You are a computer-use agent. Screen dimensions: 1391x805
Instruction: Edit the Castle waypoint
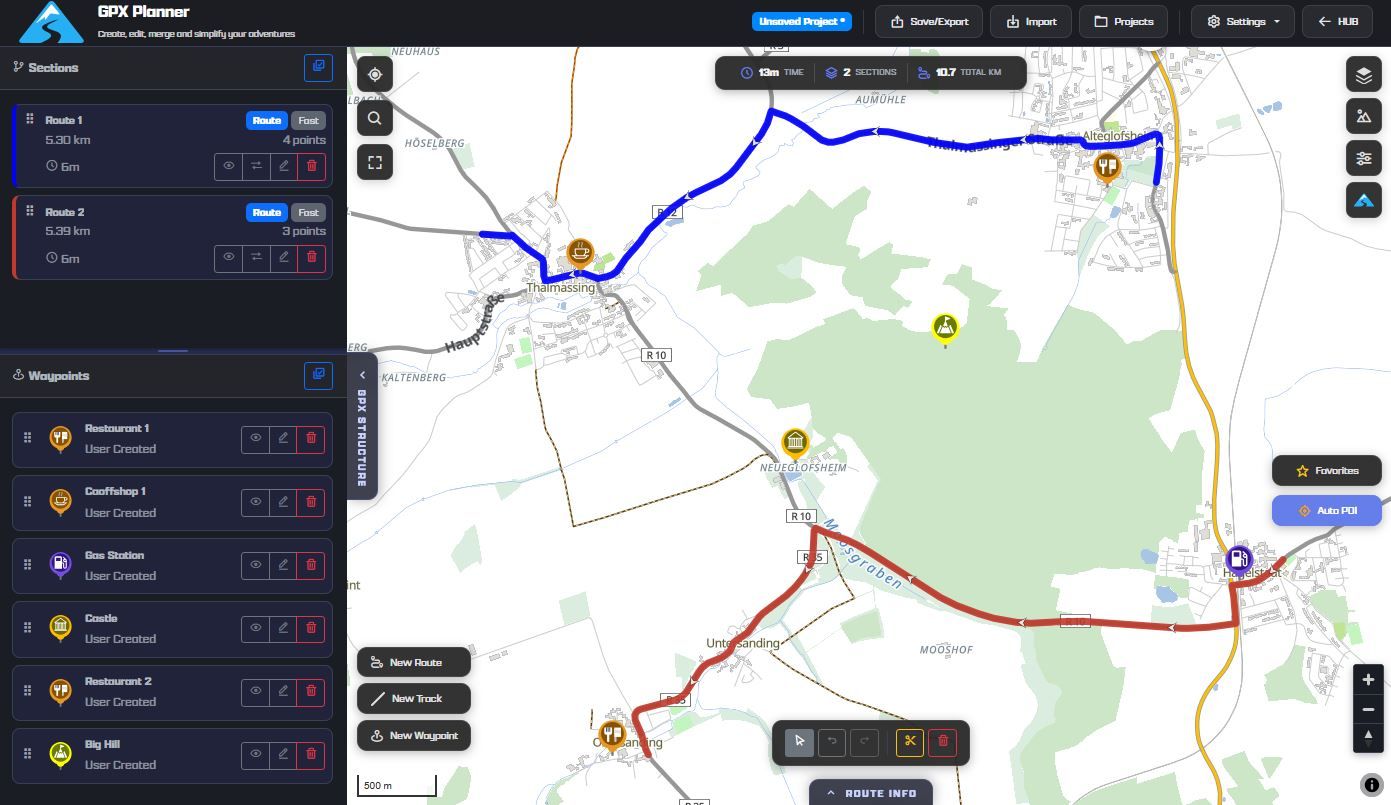point(283,628)
